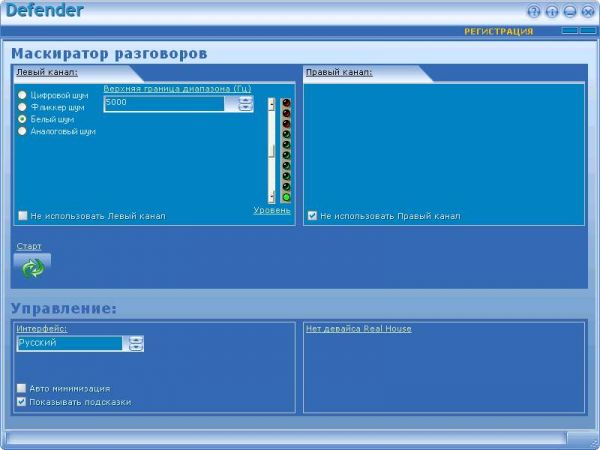Click the green Start refresh-arrows icon

pos(33,267)
